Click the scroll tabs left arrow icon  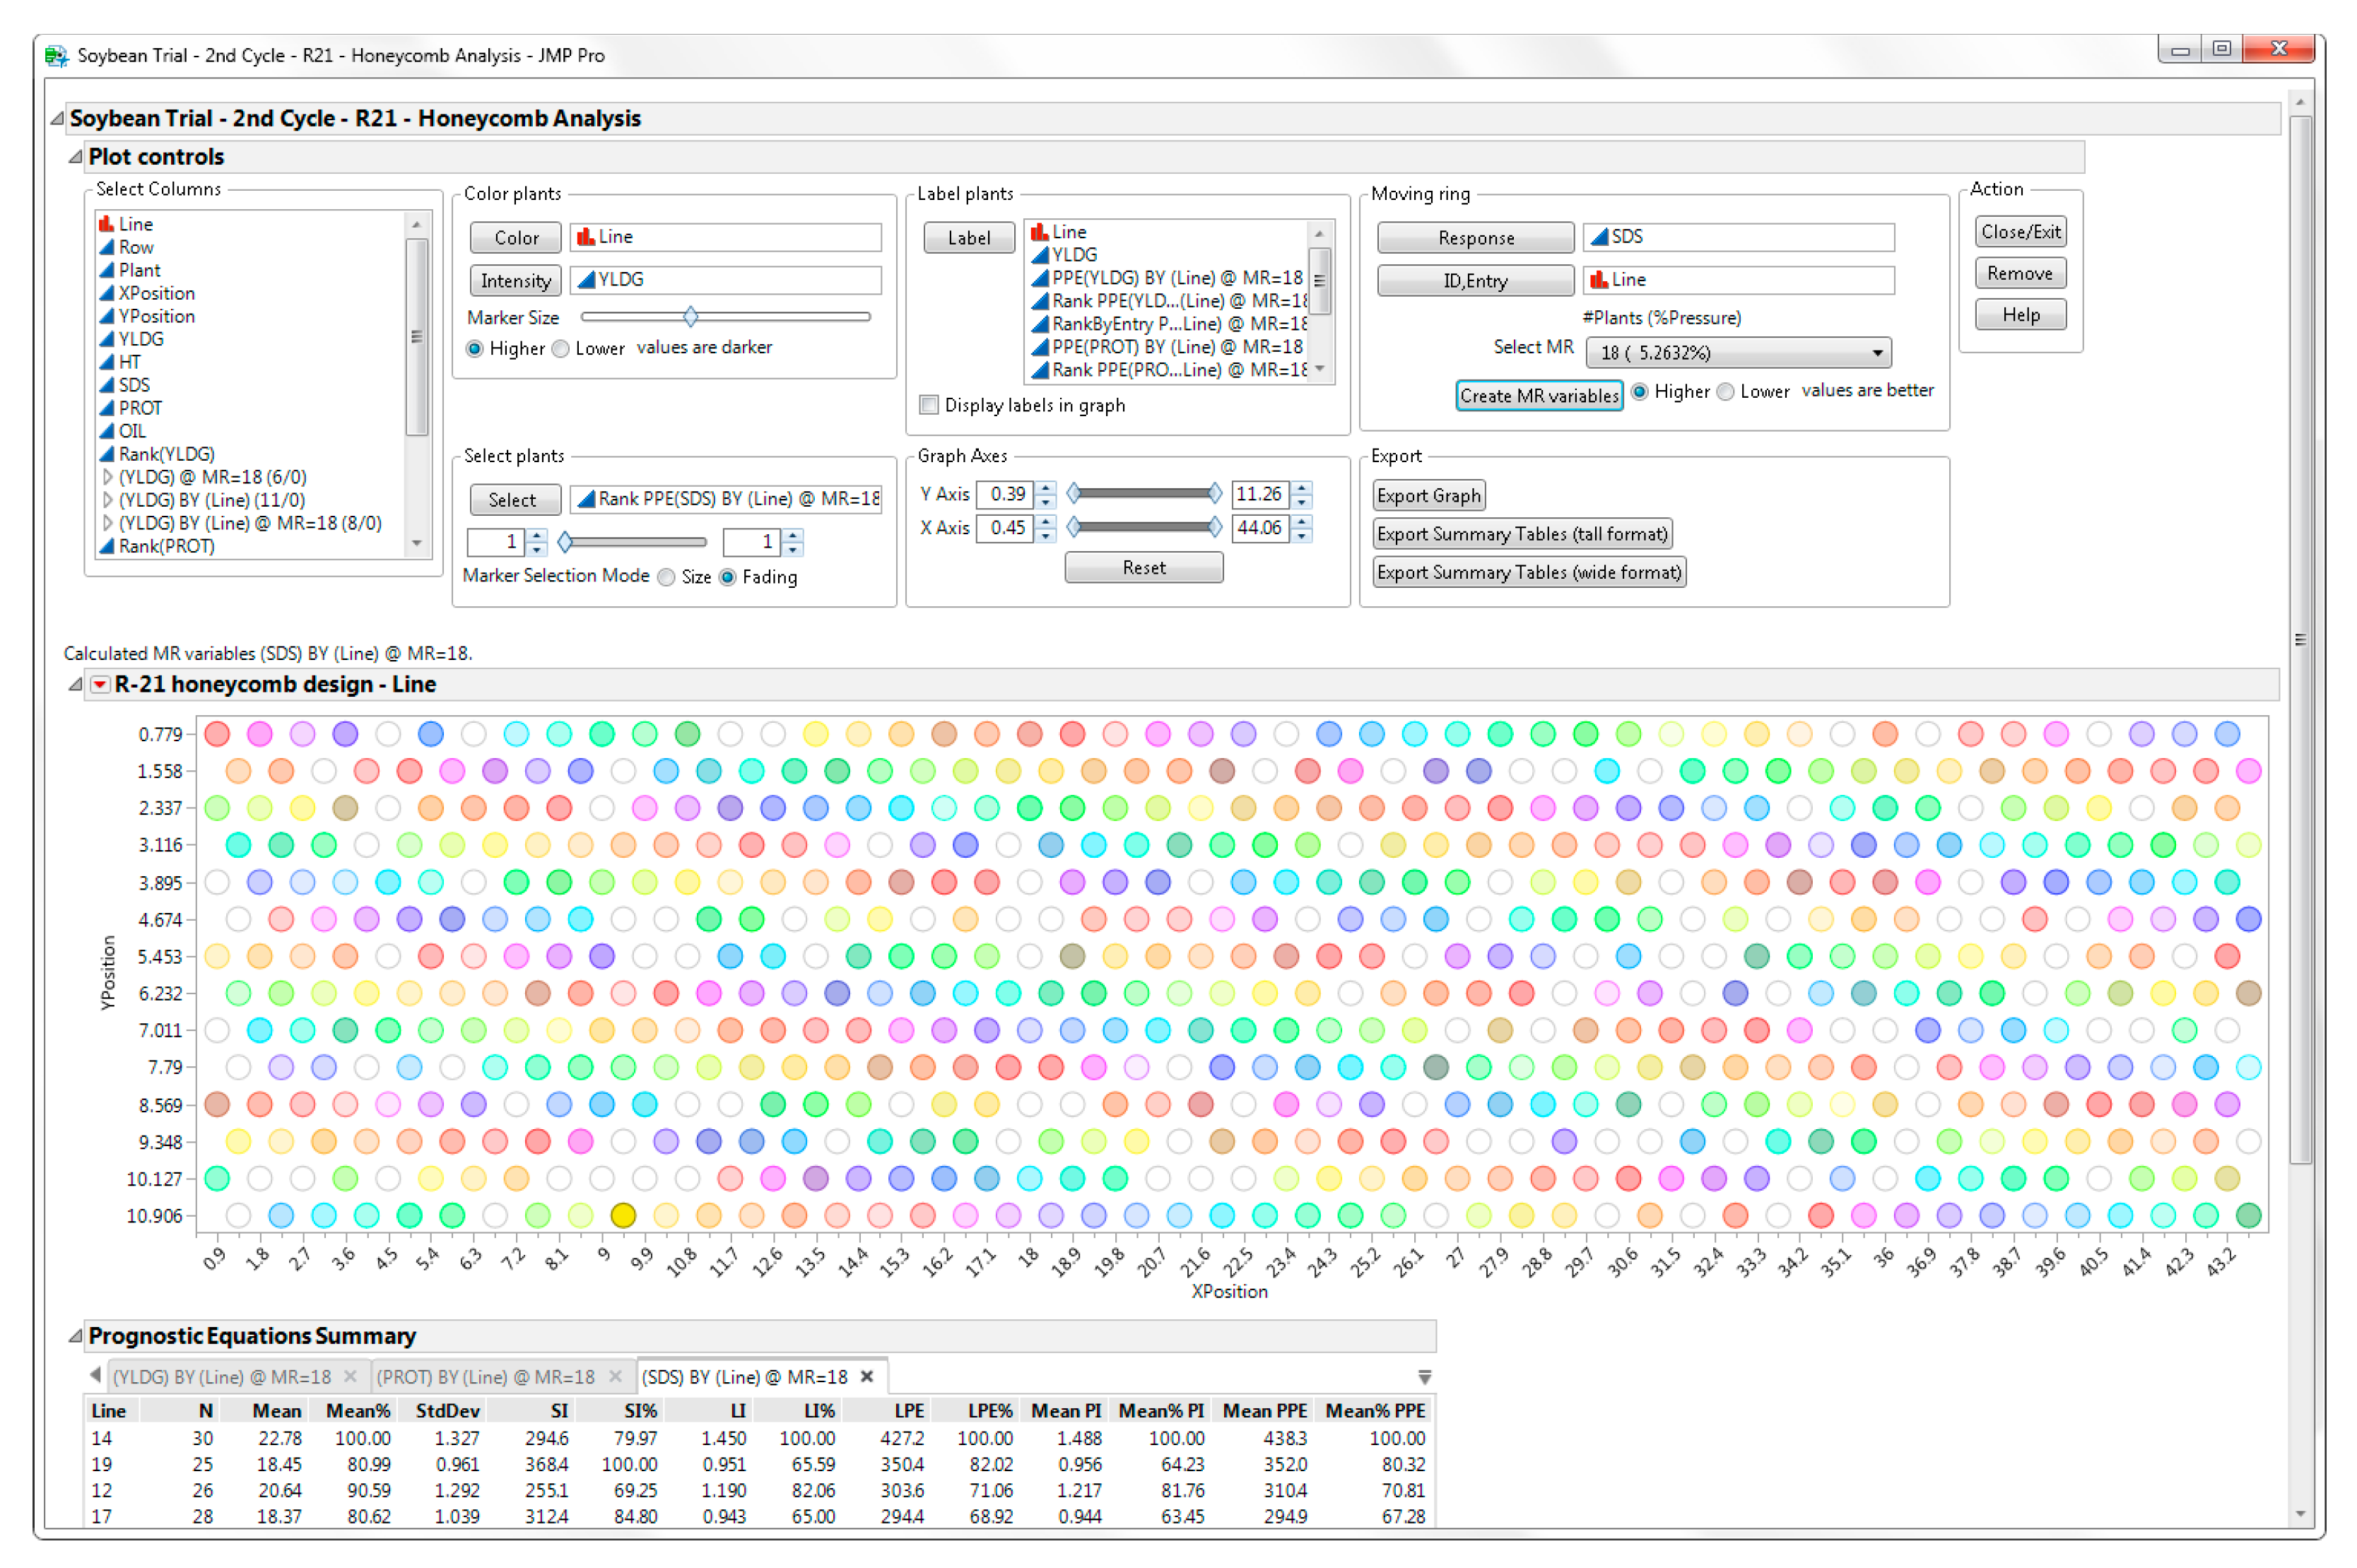coord(95,1375)
